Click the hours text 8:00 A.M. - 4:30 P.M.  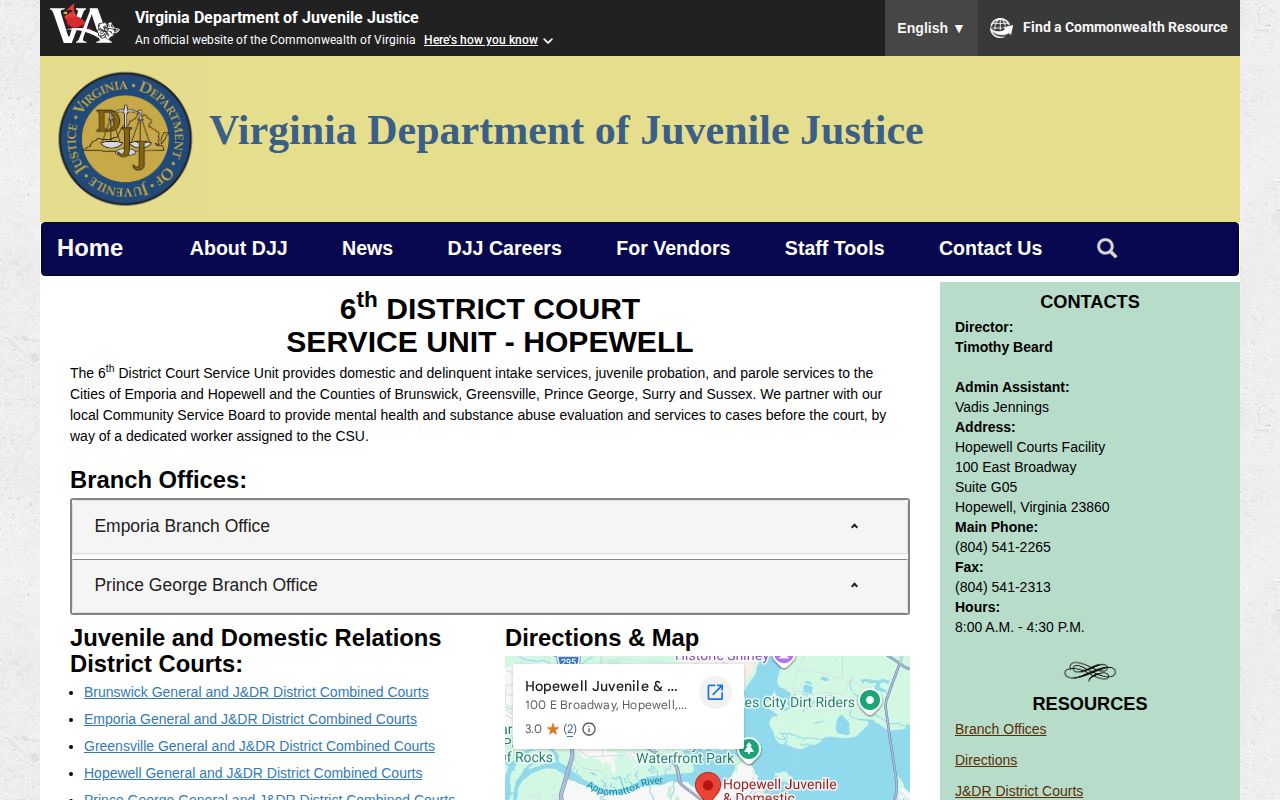tap(1020, 627)
